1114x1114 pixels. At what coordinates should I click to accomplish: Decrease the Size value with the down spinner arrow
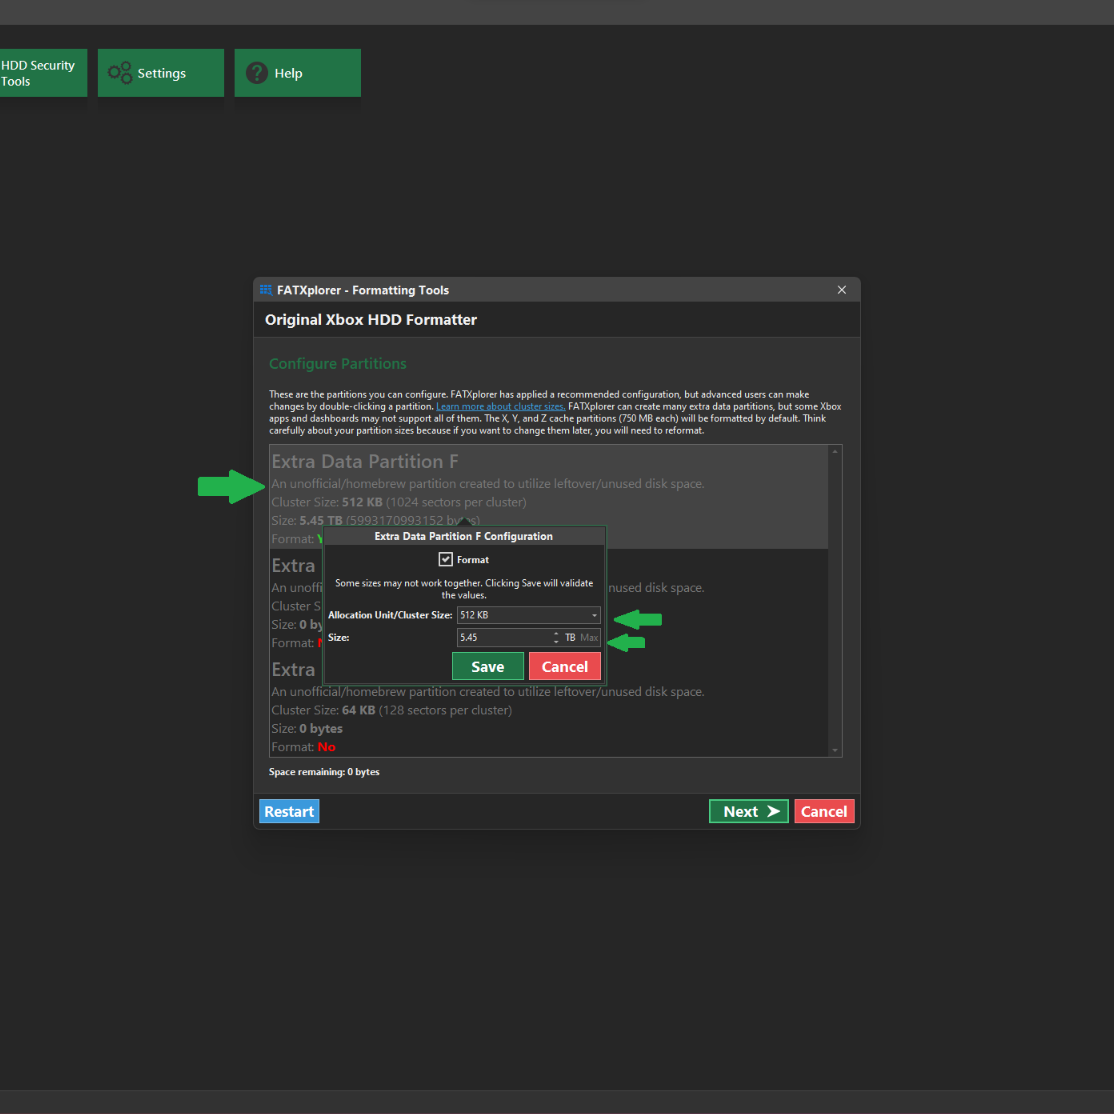click(556, 642)
